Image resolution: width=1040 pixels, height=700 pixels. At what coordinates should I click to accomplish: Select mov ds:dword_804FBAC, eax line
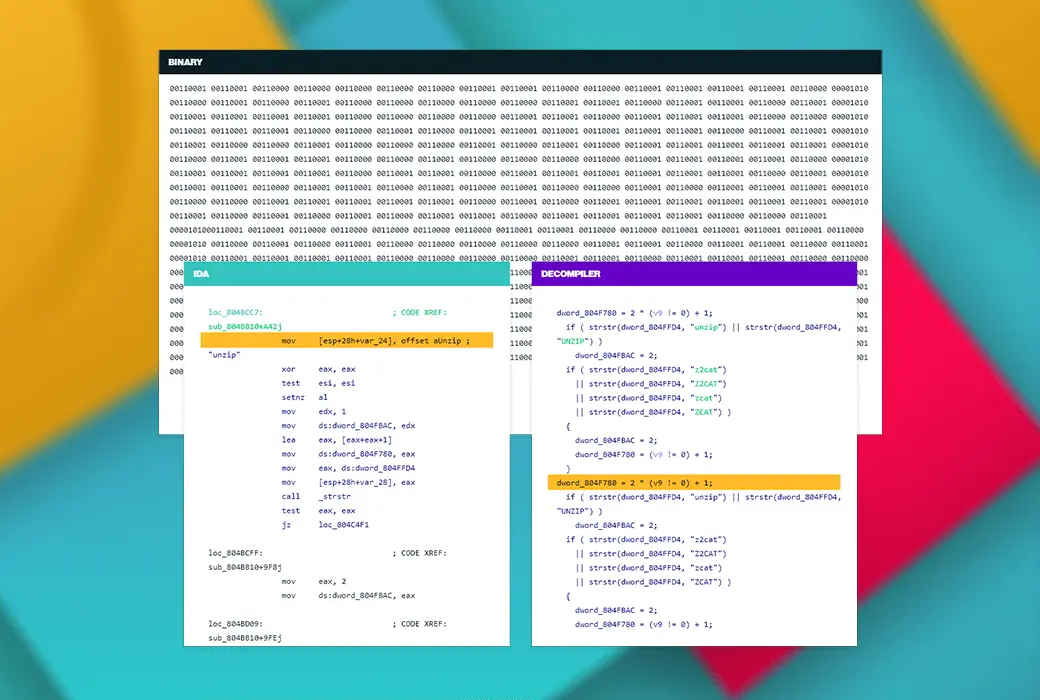click(348, 595)
